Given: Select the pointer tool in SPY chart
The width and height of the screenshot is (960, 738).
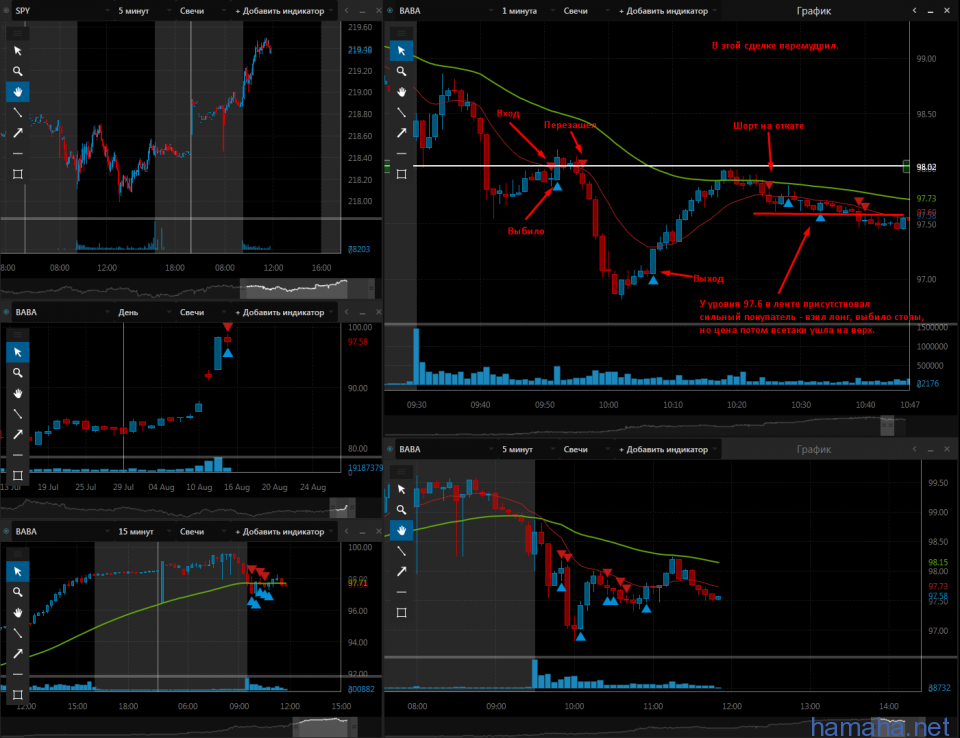Looking at the screenshot, I should pos(18,51).
